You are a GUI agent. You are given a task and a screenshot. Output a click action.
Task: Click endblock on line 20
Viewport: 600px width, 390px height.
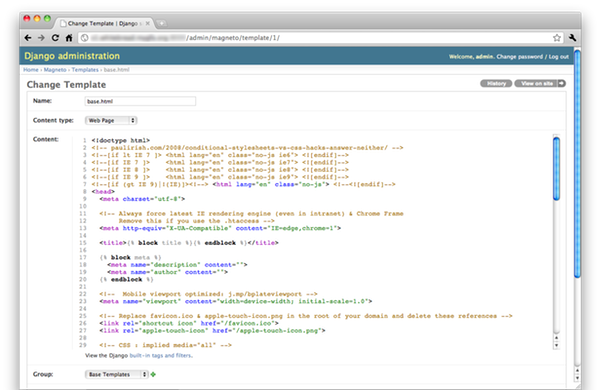[x=127, y=280]
